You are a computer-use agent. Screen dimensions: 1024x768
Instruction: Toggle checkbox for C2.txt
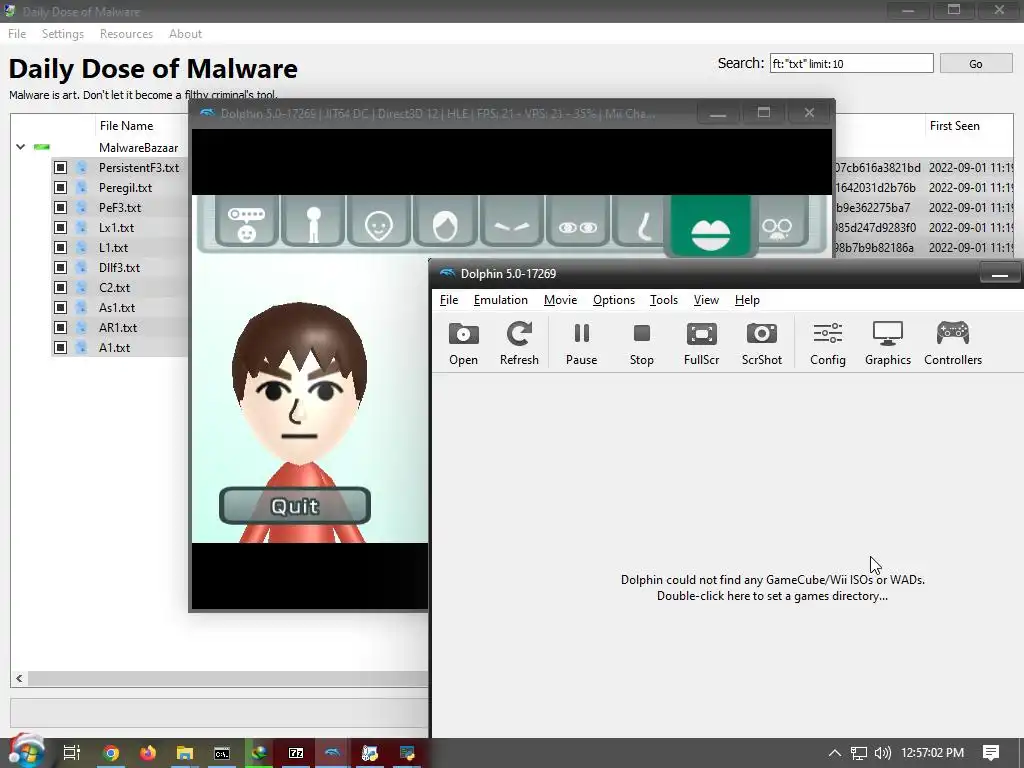60,287
